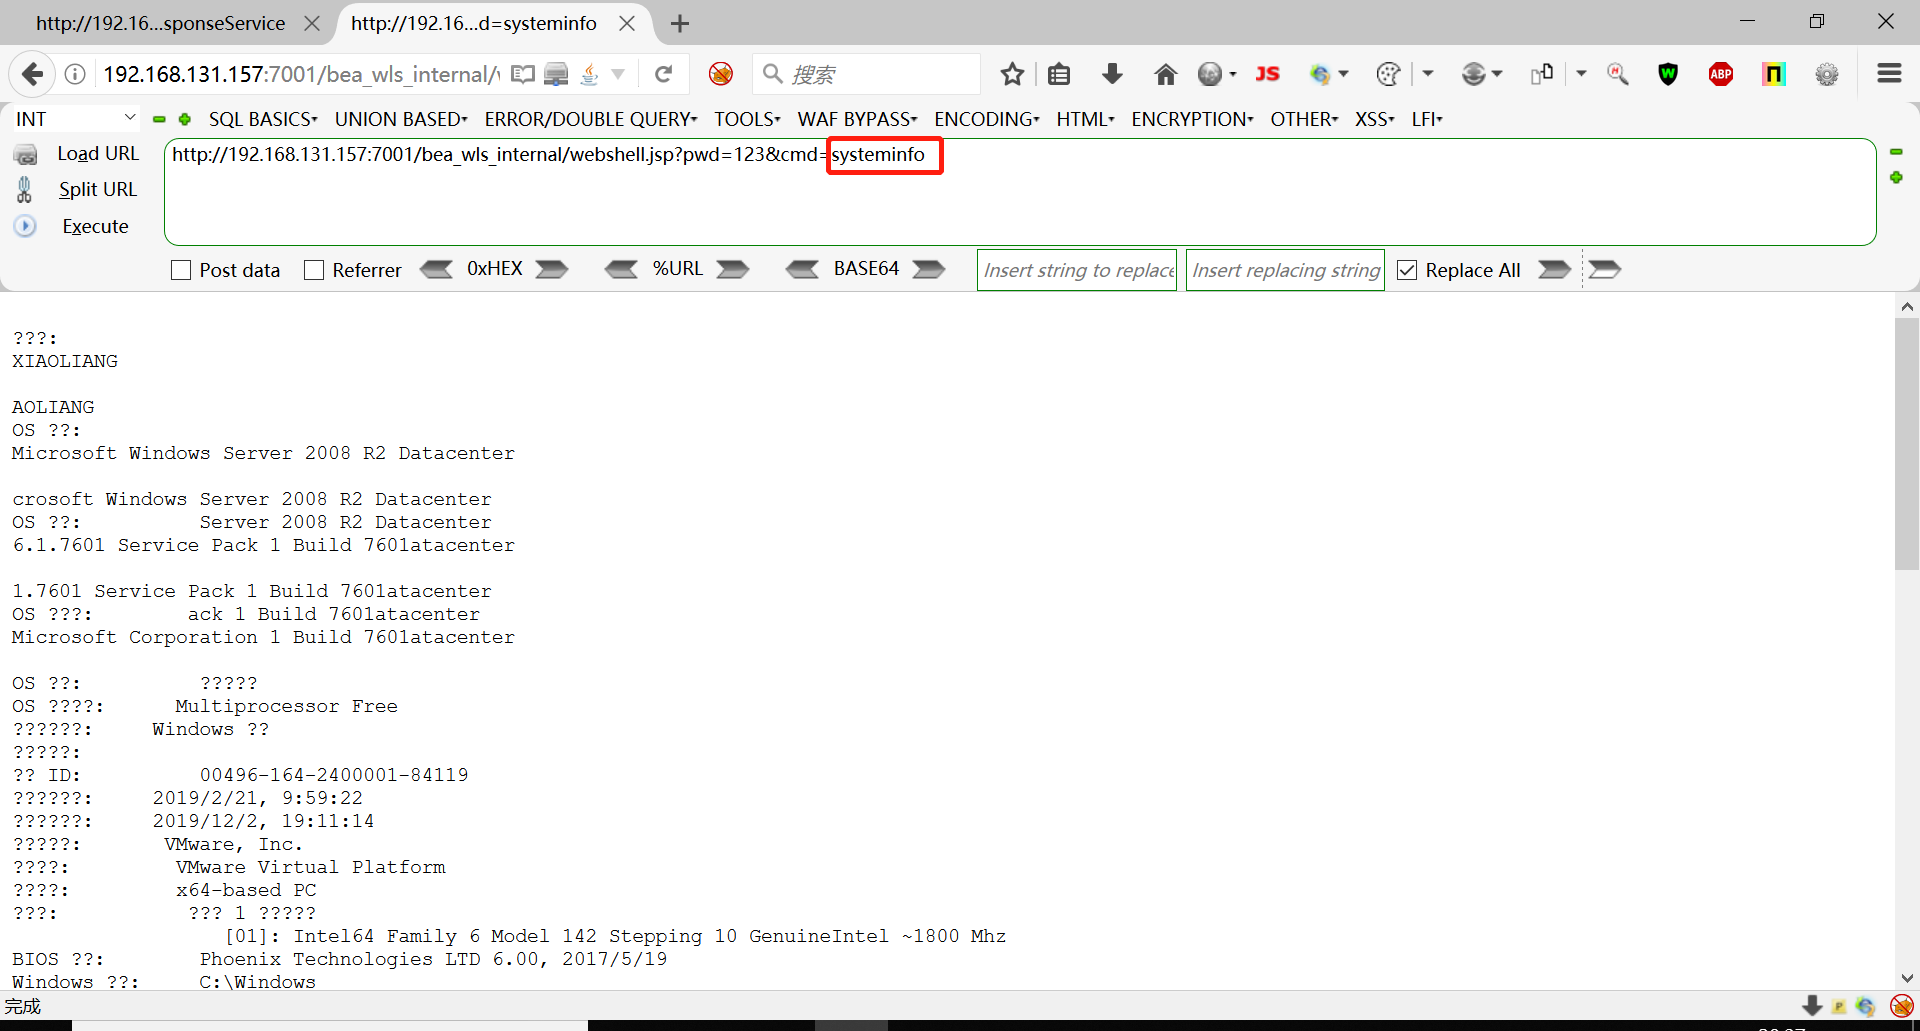This screenshot has height=1031, width=1920.
Task: Click the HackBar magnifier icon
Action: (x=1618, y=74)
